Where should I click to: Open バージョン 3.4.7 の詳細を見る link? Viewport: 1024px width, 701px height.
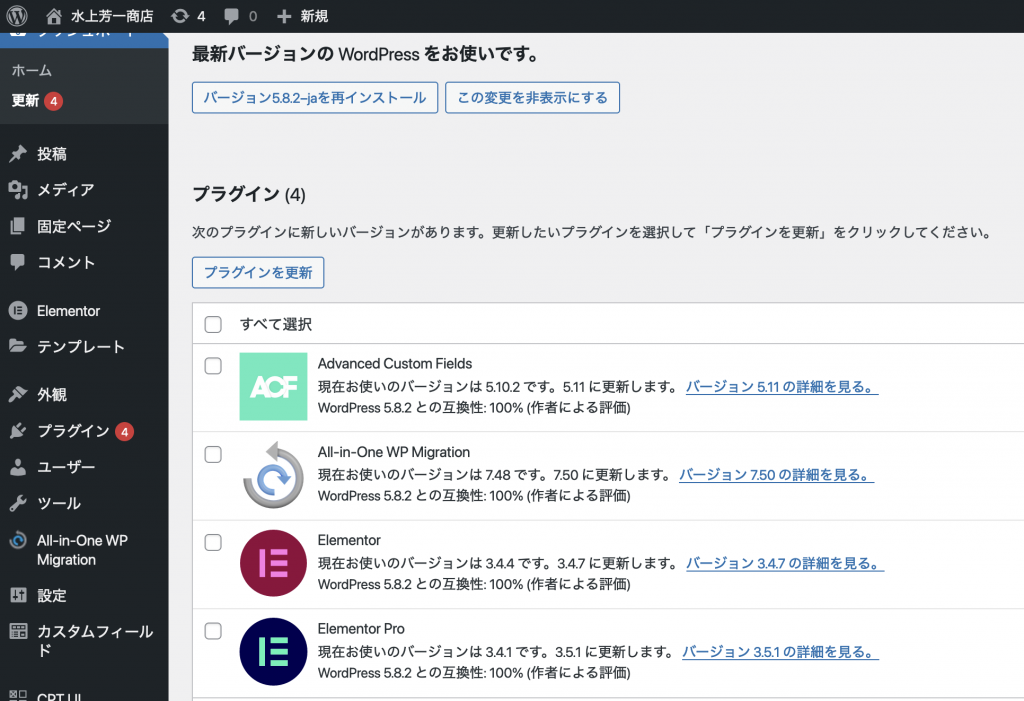(784, 564)
